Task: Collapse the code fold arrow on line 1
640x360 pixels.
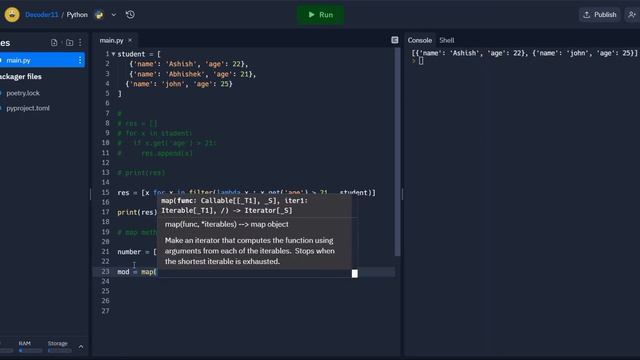Action: (x=113, y=54)
